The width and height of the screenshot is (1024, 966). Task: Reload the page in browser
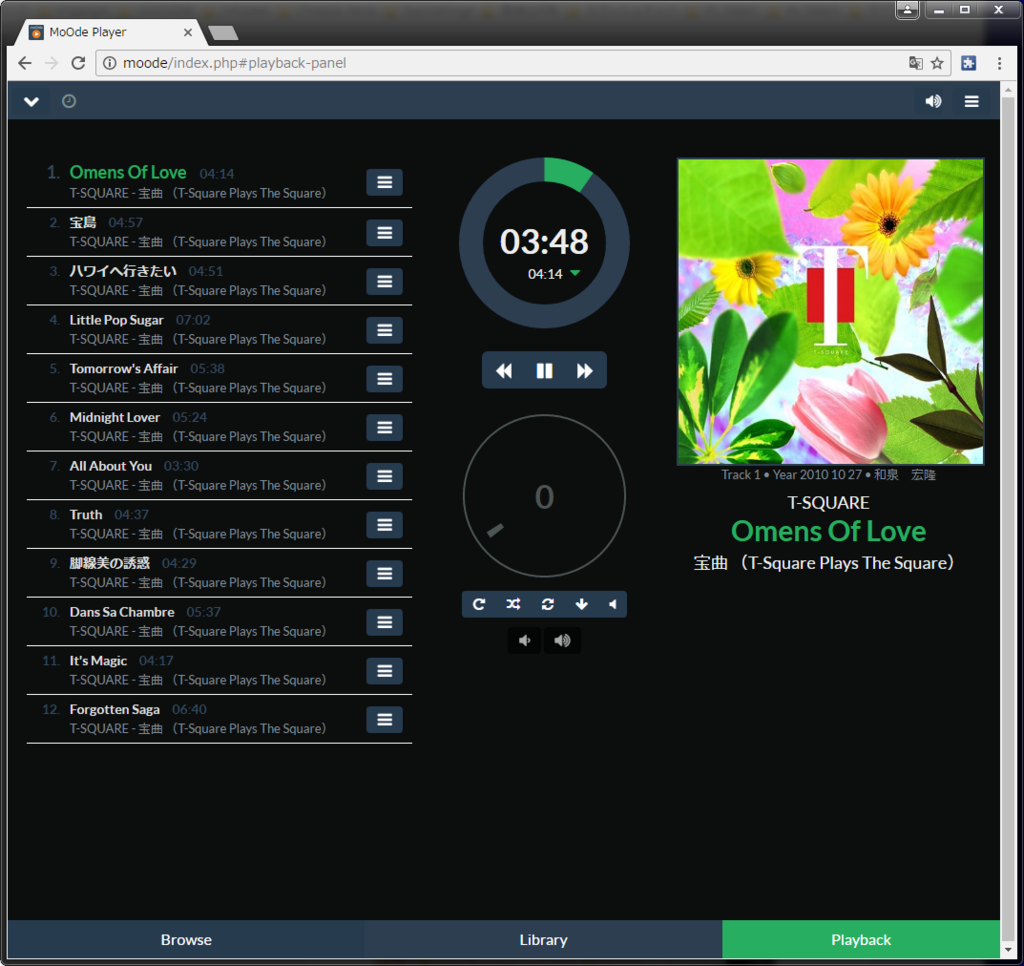78,63
